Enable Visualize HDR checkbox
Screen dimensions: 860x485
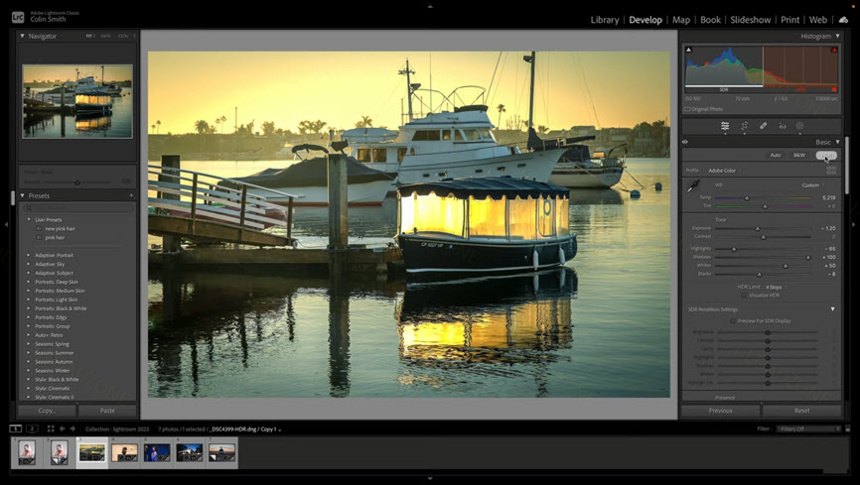pyautogui.click(x=744, y=295)
